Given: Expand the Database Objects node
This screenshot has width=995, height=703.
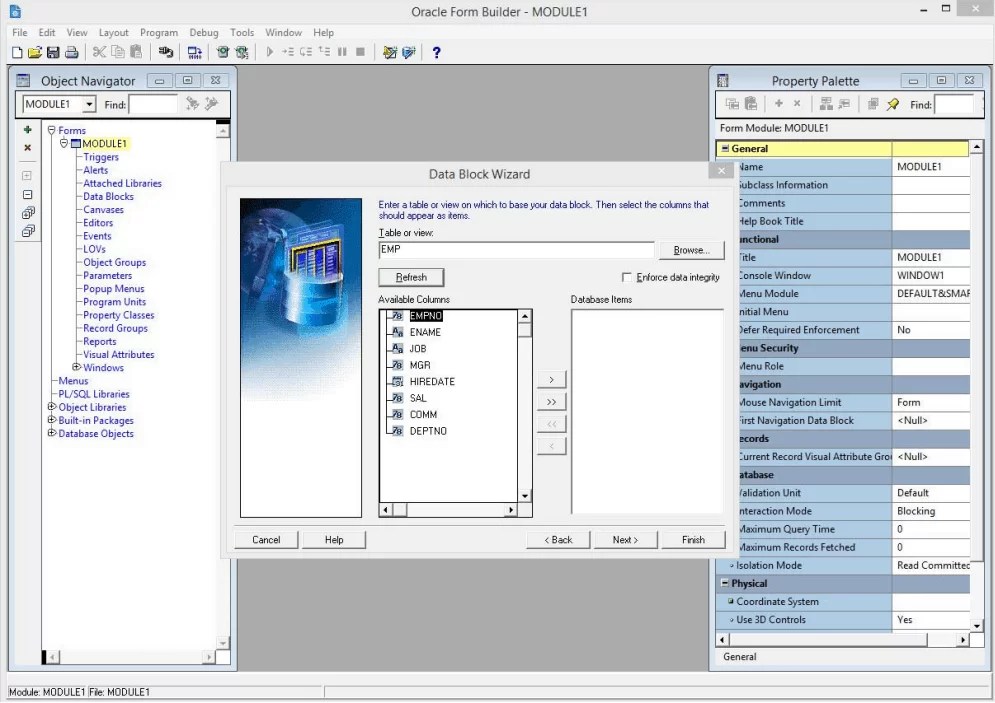Looking at the screenshot, I should 51,433.
